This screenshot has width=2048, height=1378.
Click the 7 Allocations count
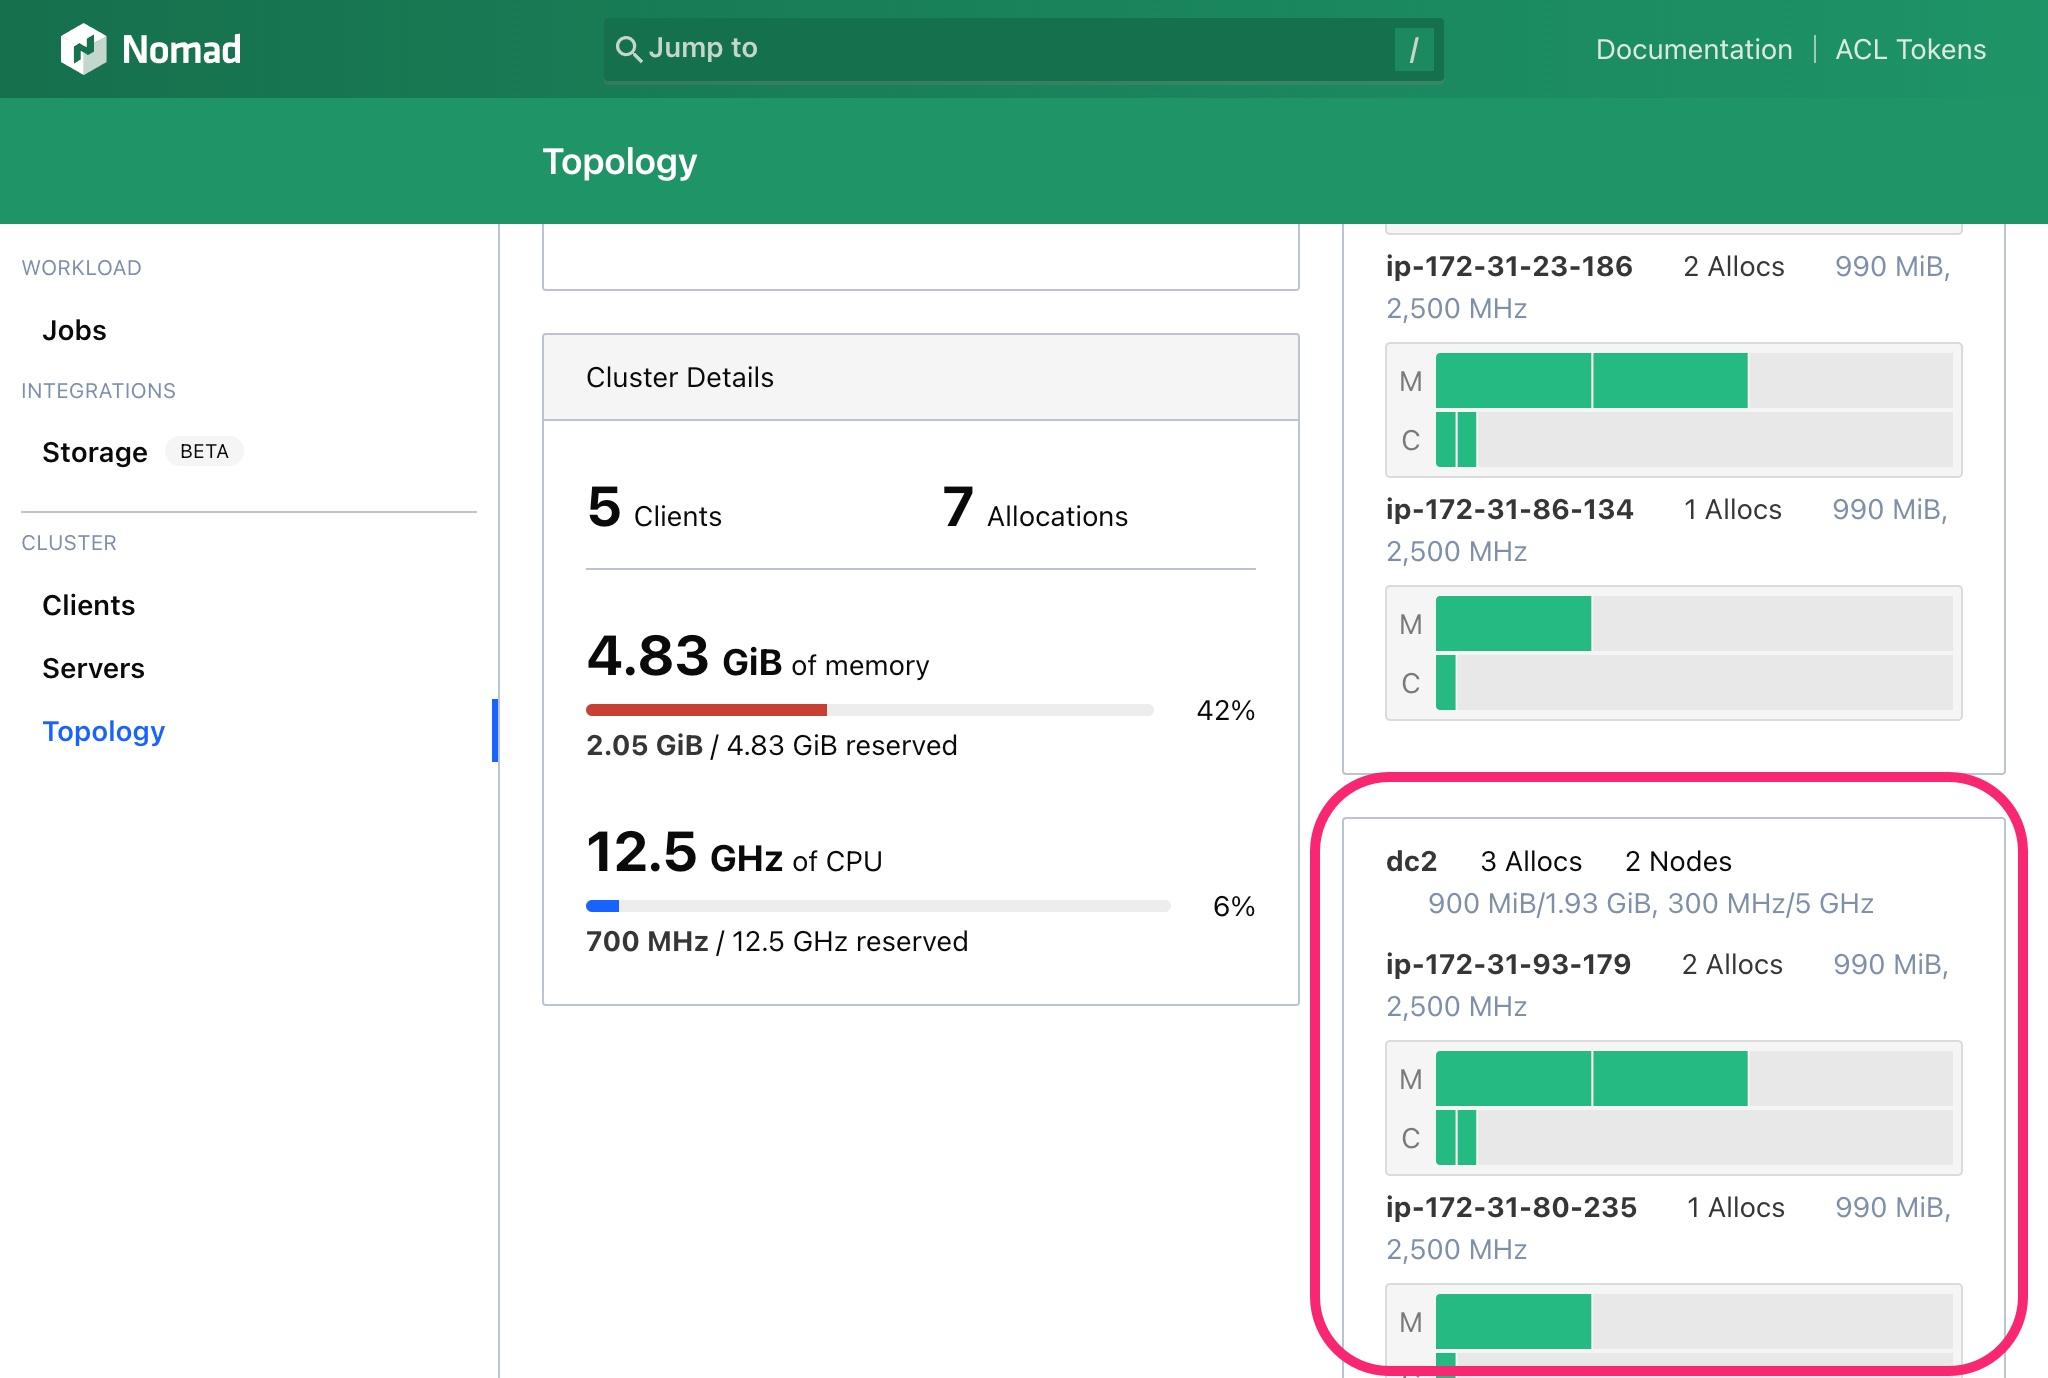[1035, 508]
